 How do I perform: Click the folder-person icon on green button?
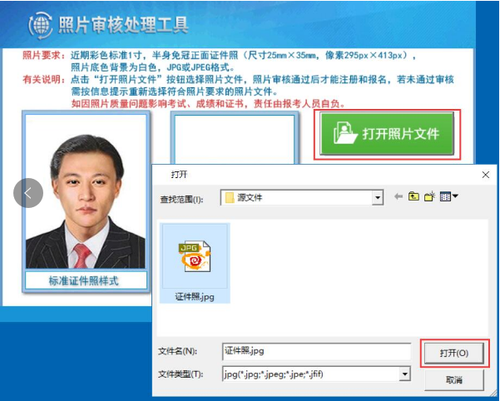pos(345,133)
